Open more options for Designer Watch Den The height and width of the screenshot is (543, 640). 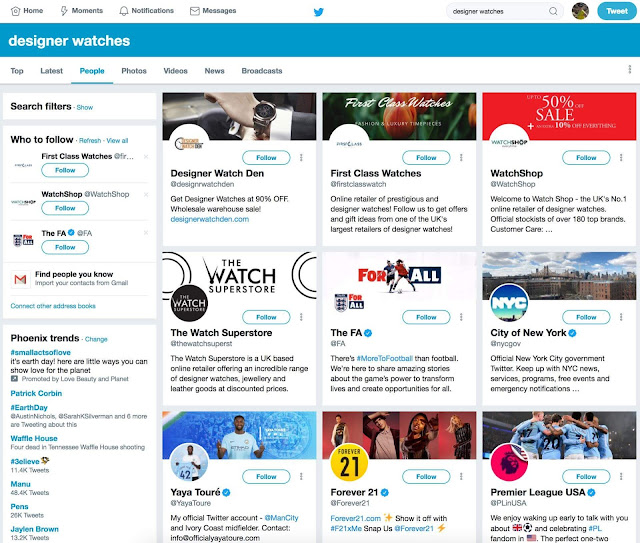tap(301, 158)
